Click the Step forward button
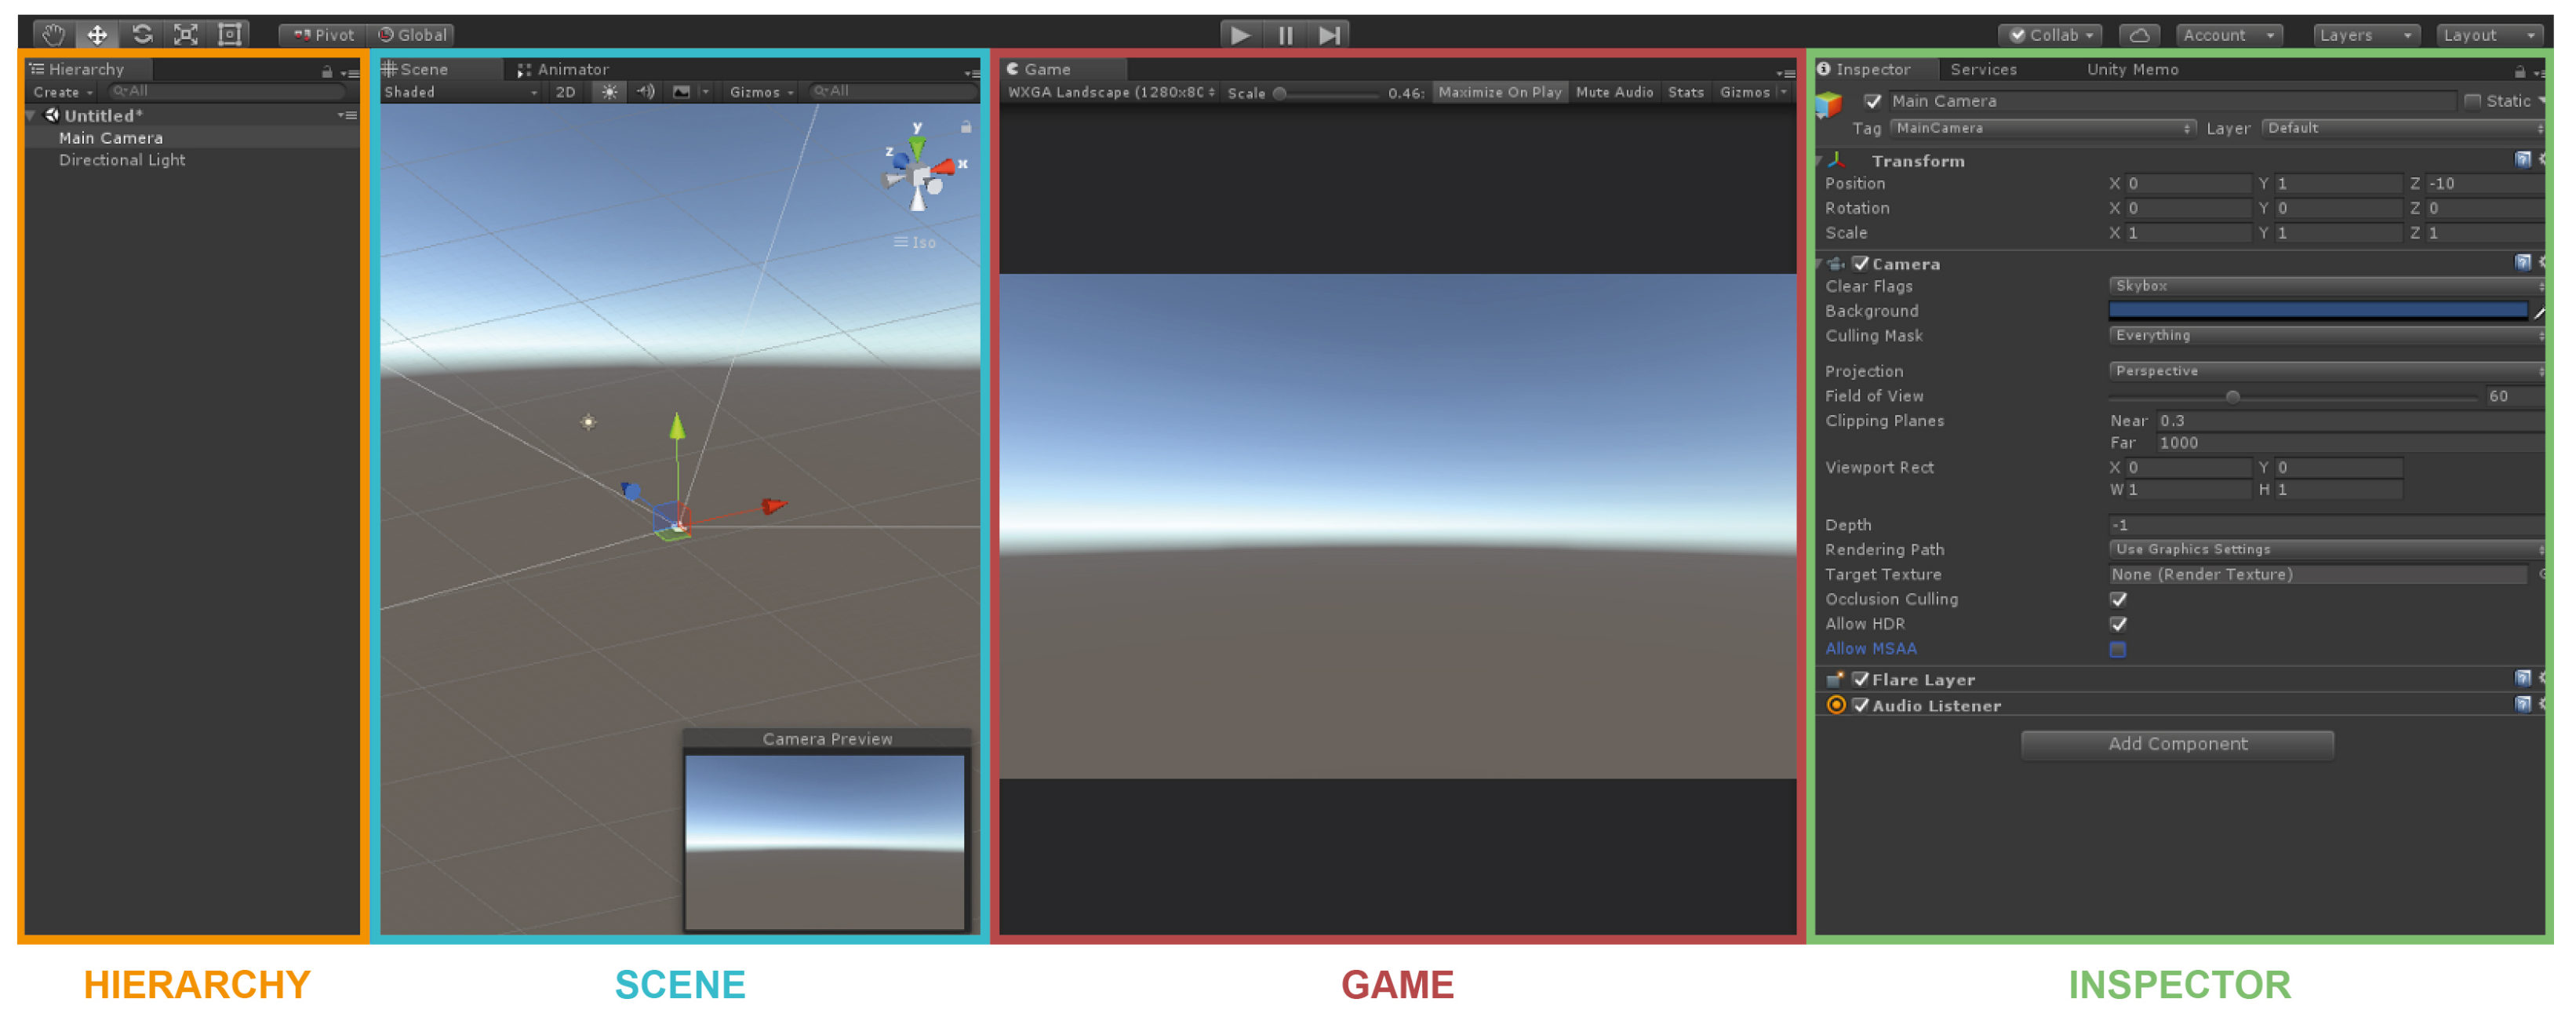 point(1329,36)
